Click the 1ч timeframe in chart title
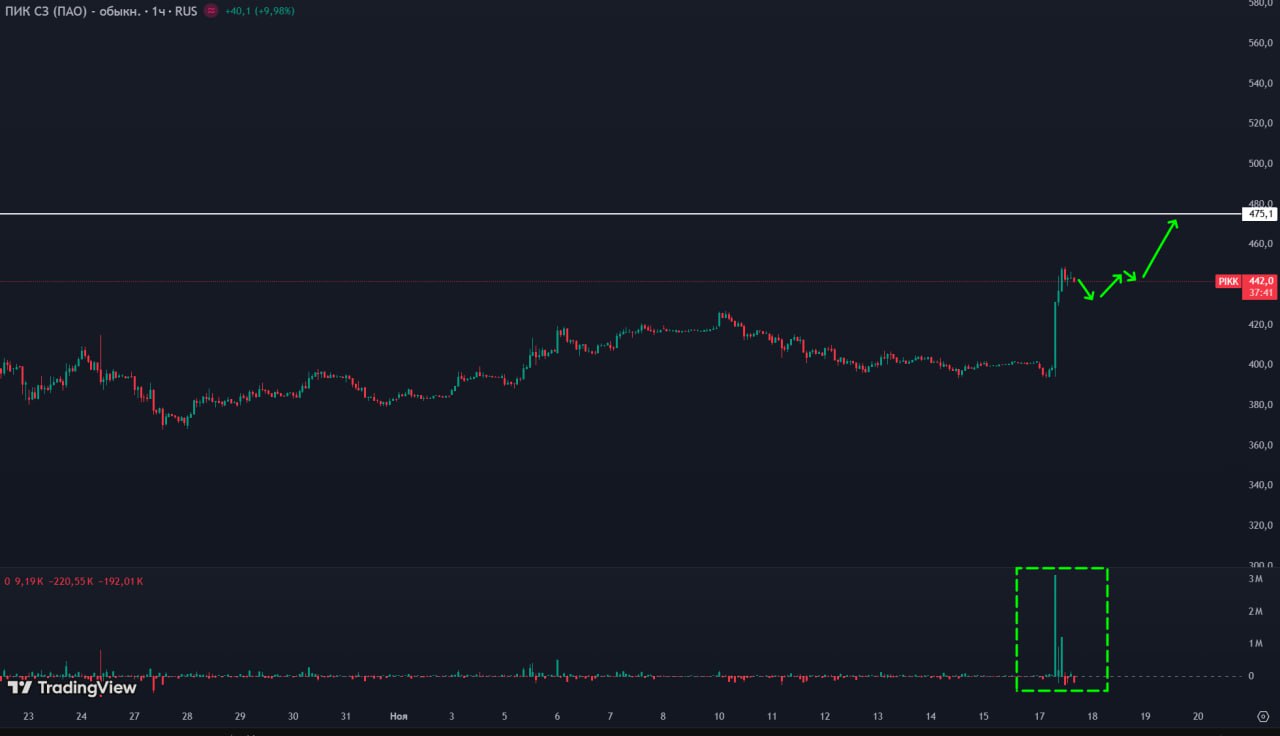 pyautogui.click(x=158, y=11)
